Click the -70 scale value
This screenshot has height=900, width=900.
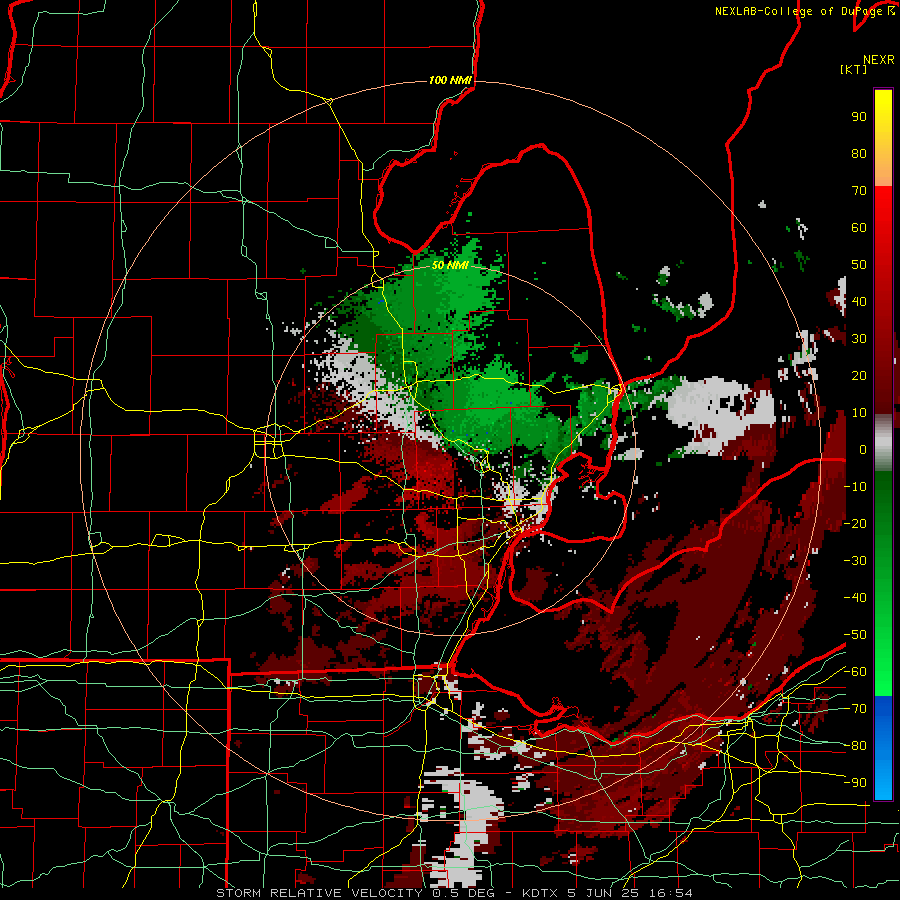pos(855,709)
